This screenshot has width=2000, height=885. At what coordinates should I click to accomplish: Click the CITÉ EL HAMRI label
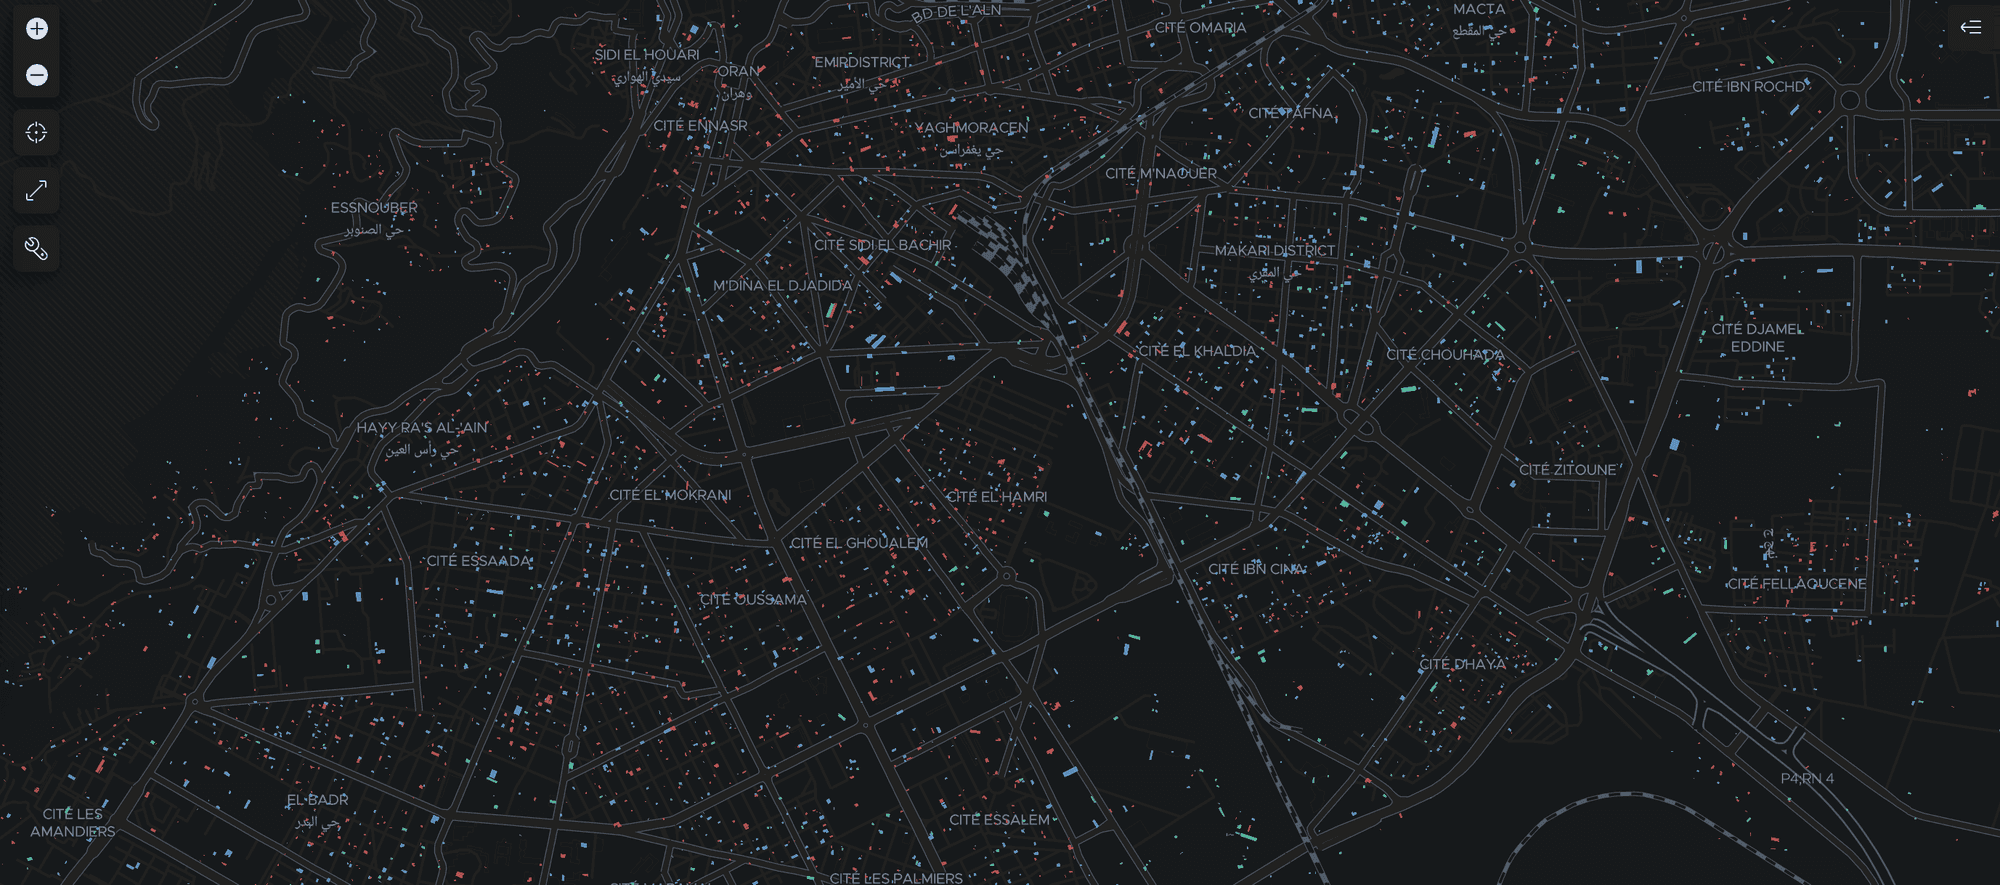997,497
